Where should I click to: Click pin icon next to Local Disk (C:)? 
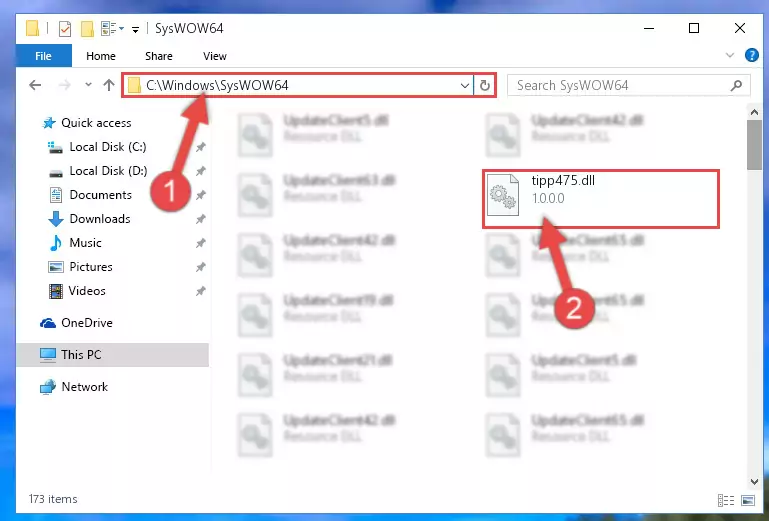[201, 147]
